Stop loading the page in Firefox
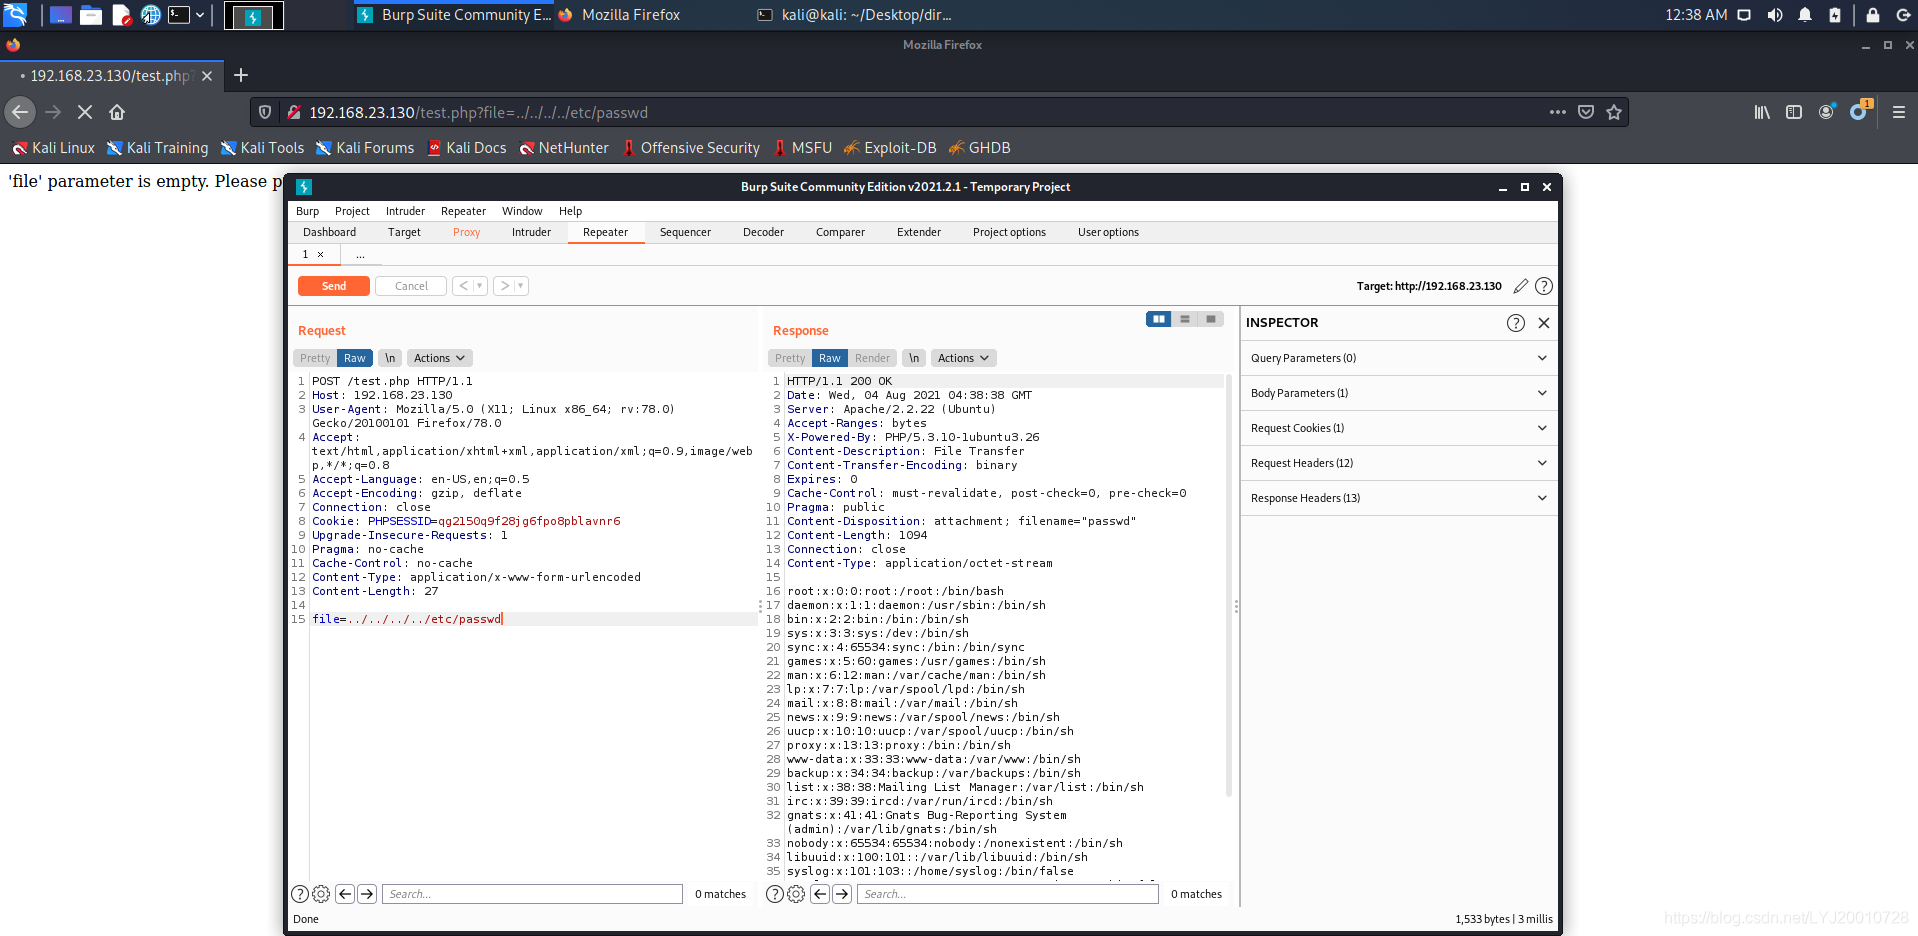This screenshot has width=1918, height=936. pyautogui.click(x=85, y=112)
